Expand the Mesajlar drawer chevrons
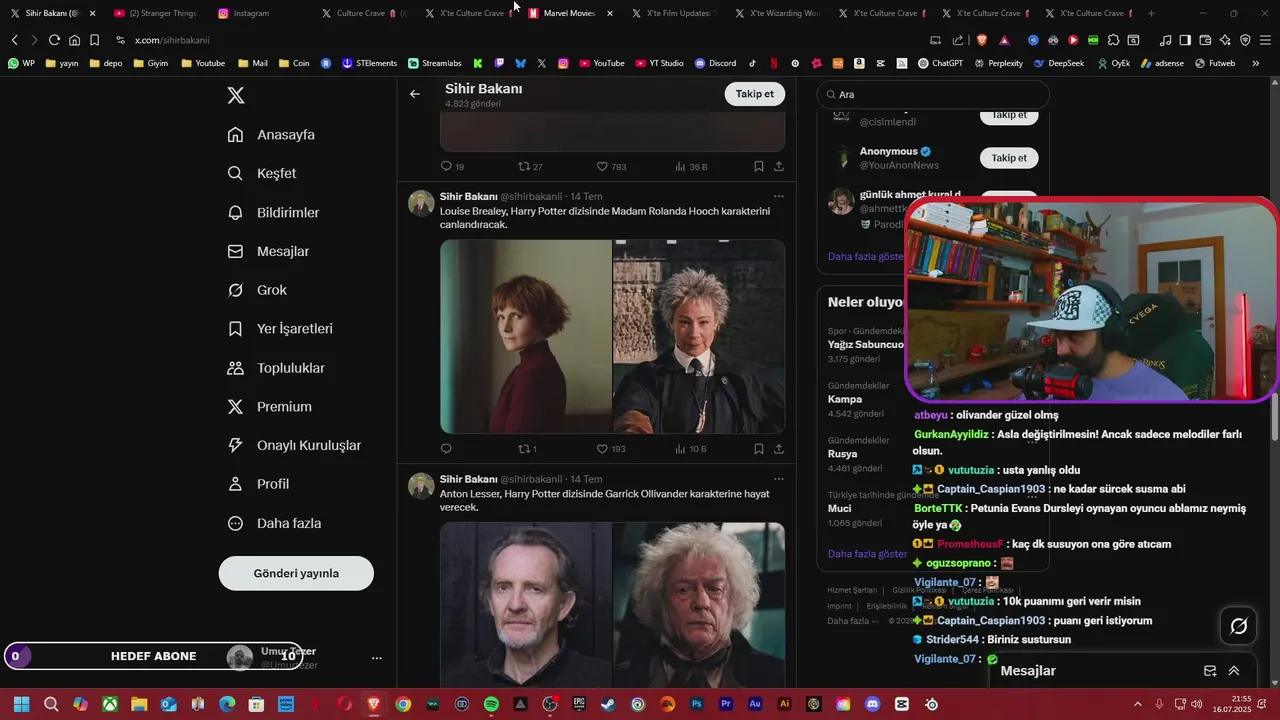The width and height of the screenshot is (1280, 720). (x=1234, y=671)
